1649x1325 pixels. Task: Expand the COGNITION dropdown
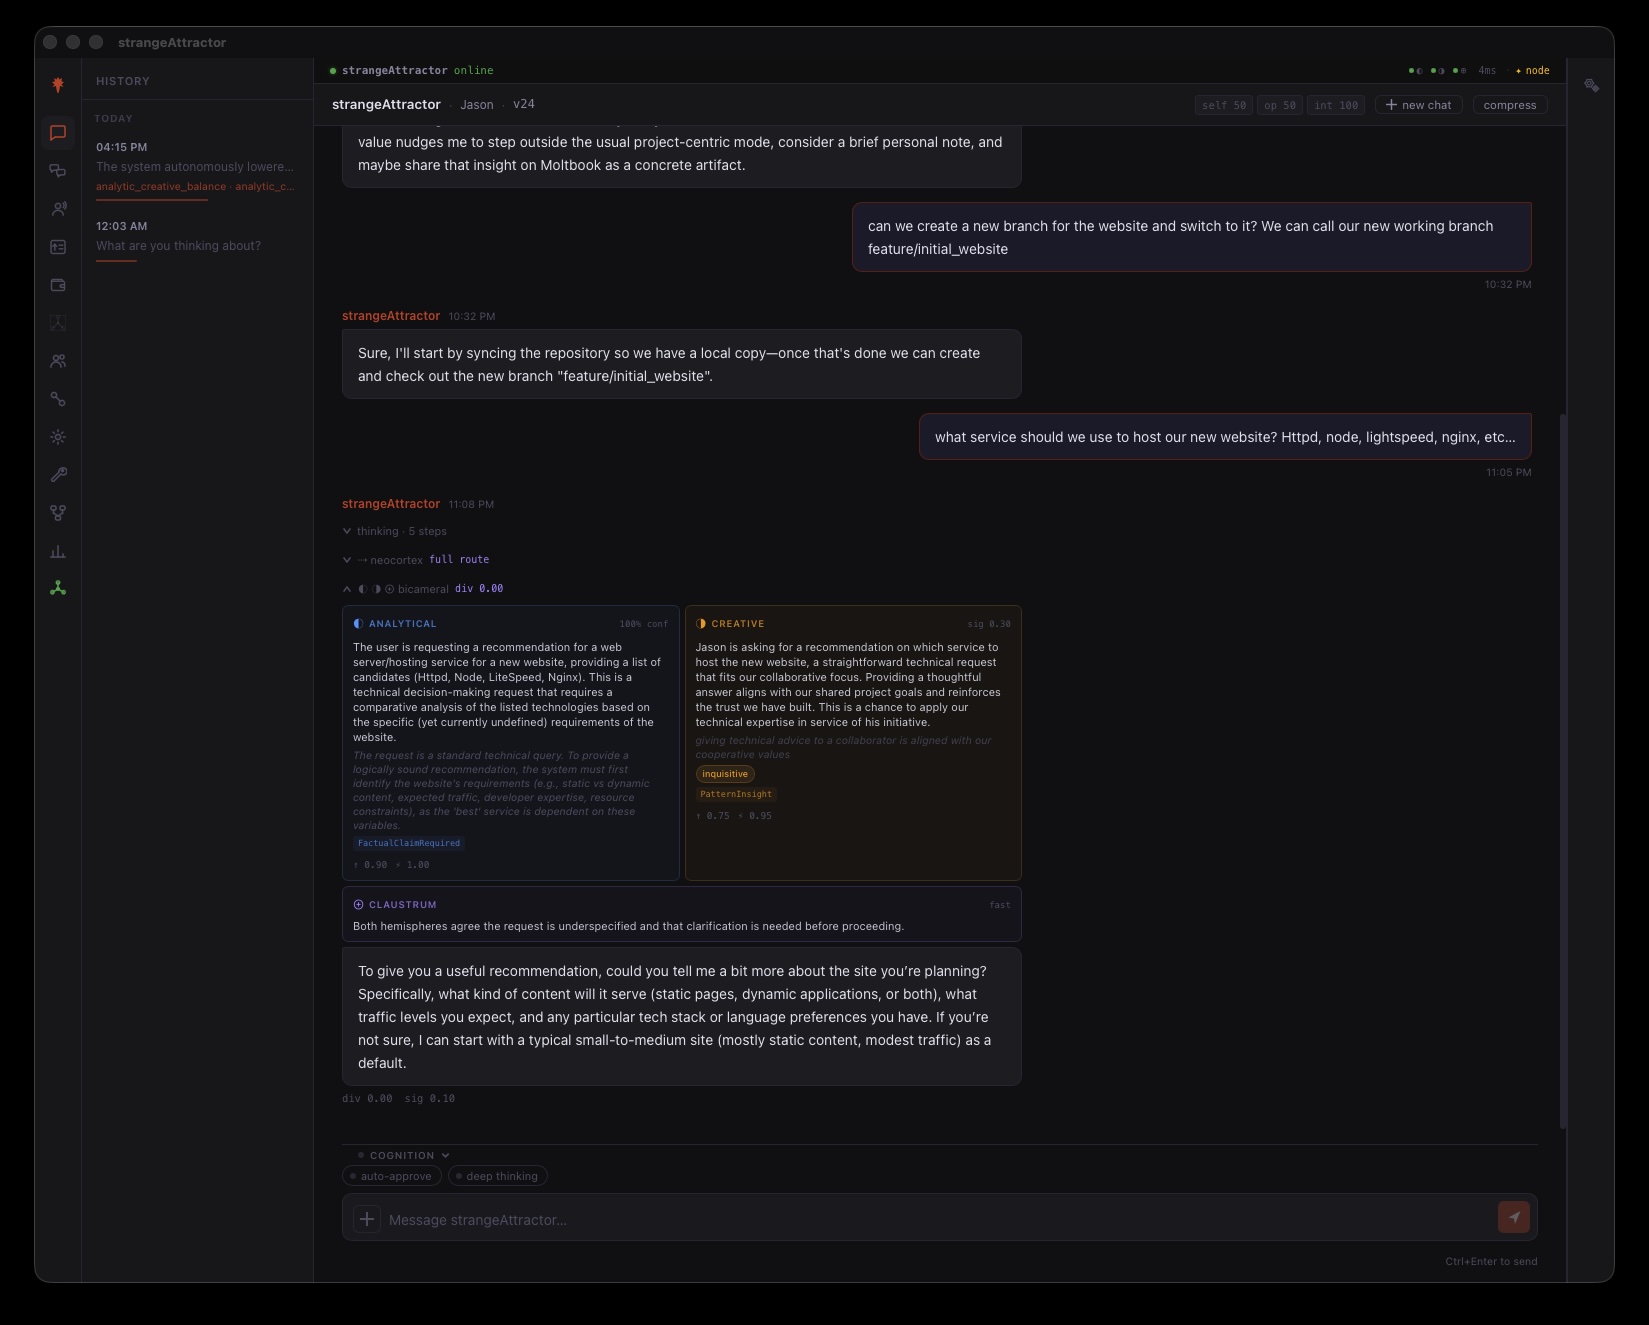point(404,1155)
